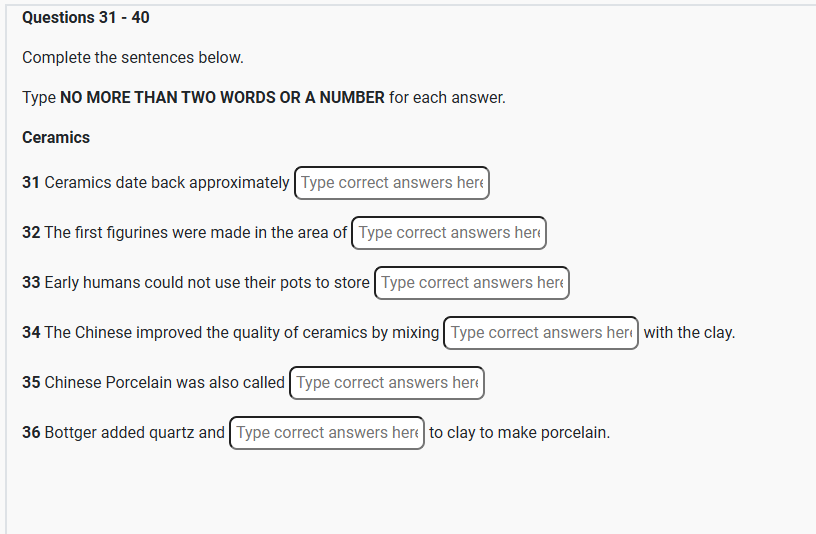Click the bold number 35
The height and width of the screenshot is (534, 816).
[31, 383]
